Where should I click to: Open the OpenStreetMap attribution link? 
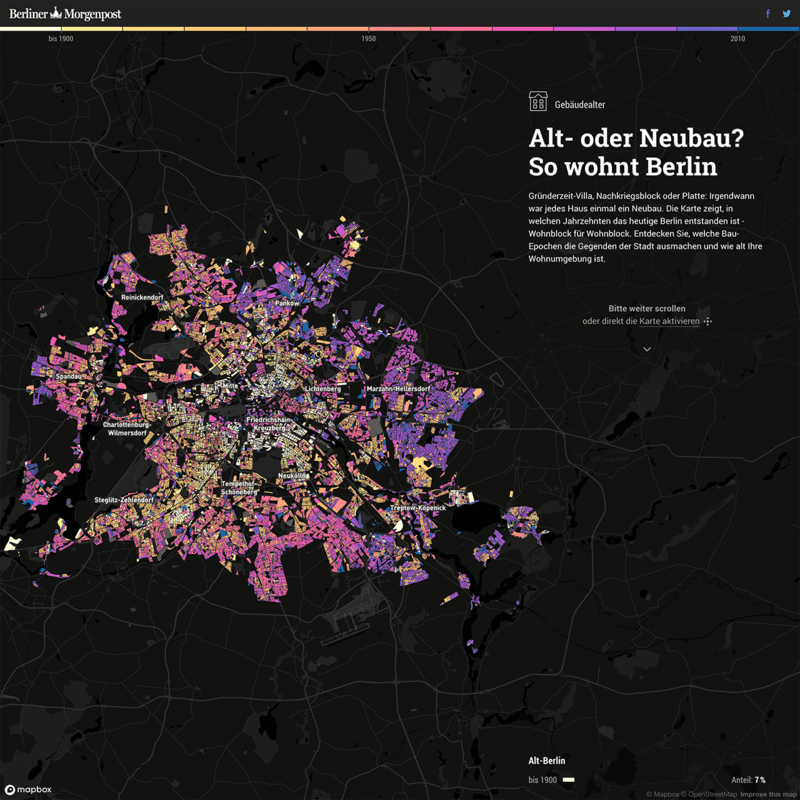pyautogui.click(x=710, y=794)
